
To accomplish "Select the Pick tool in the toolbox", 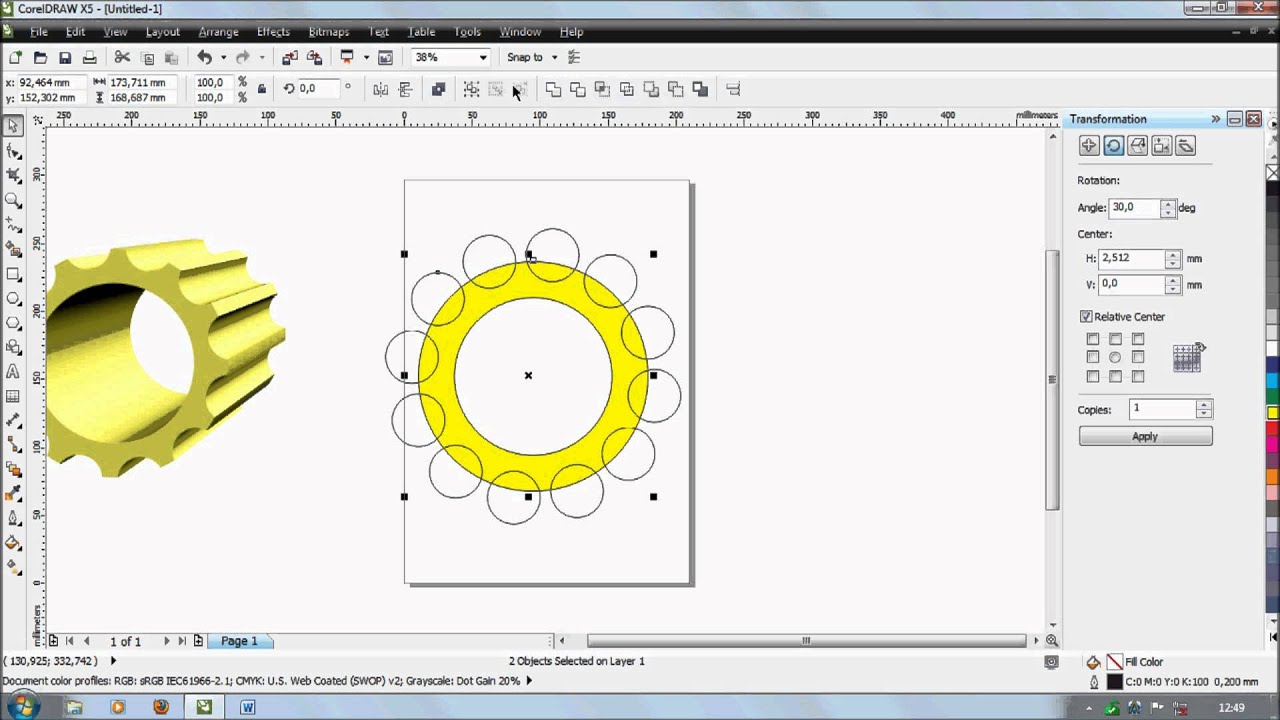I will 13,126.
